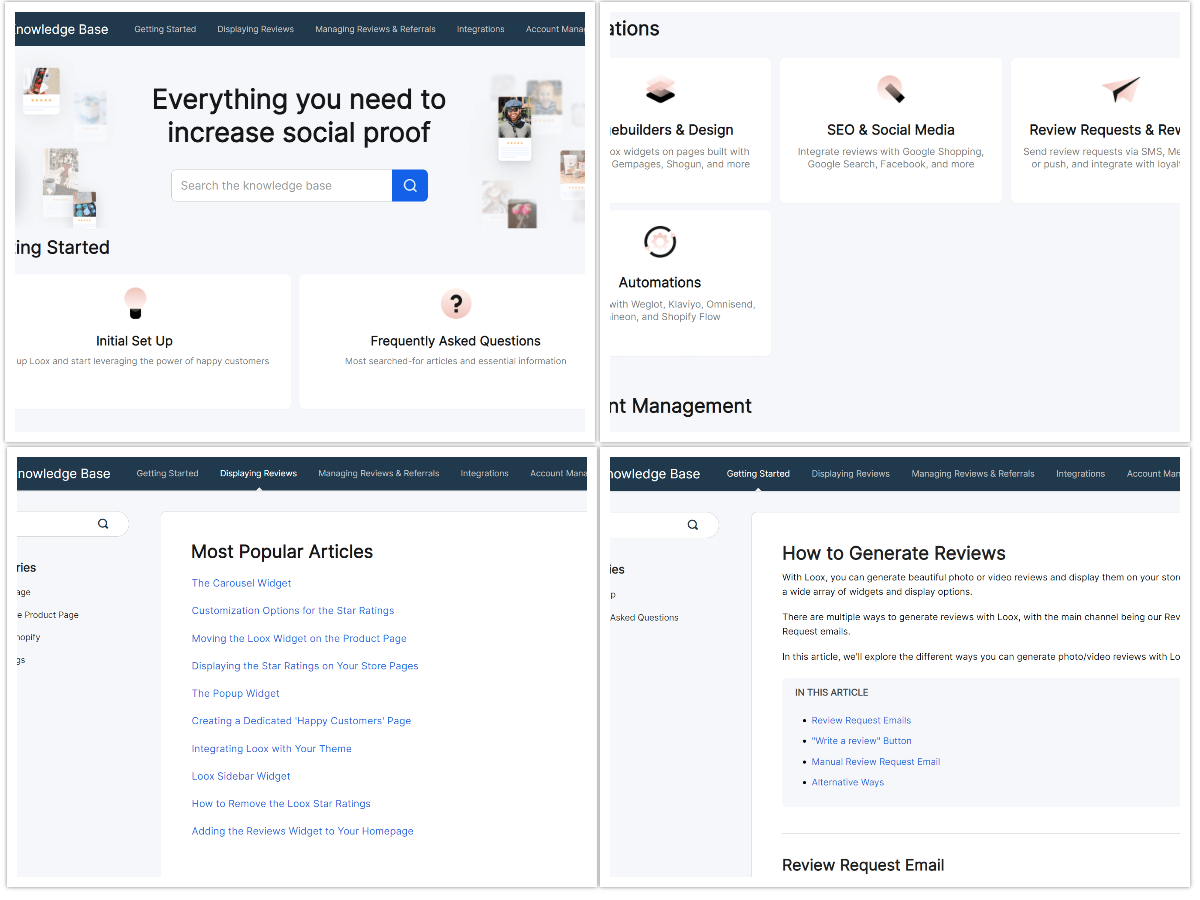
Task: Click the Review Request Emails link
Action: click(860, 720)
